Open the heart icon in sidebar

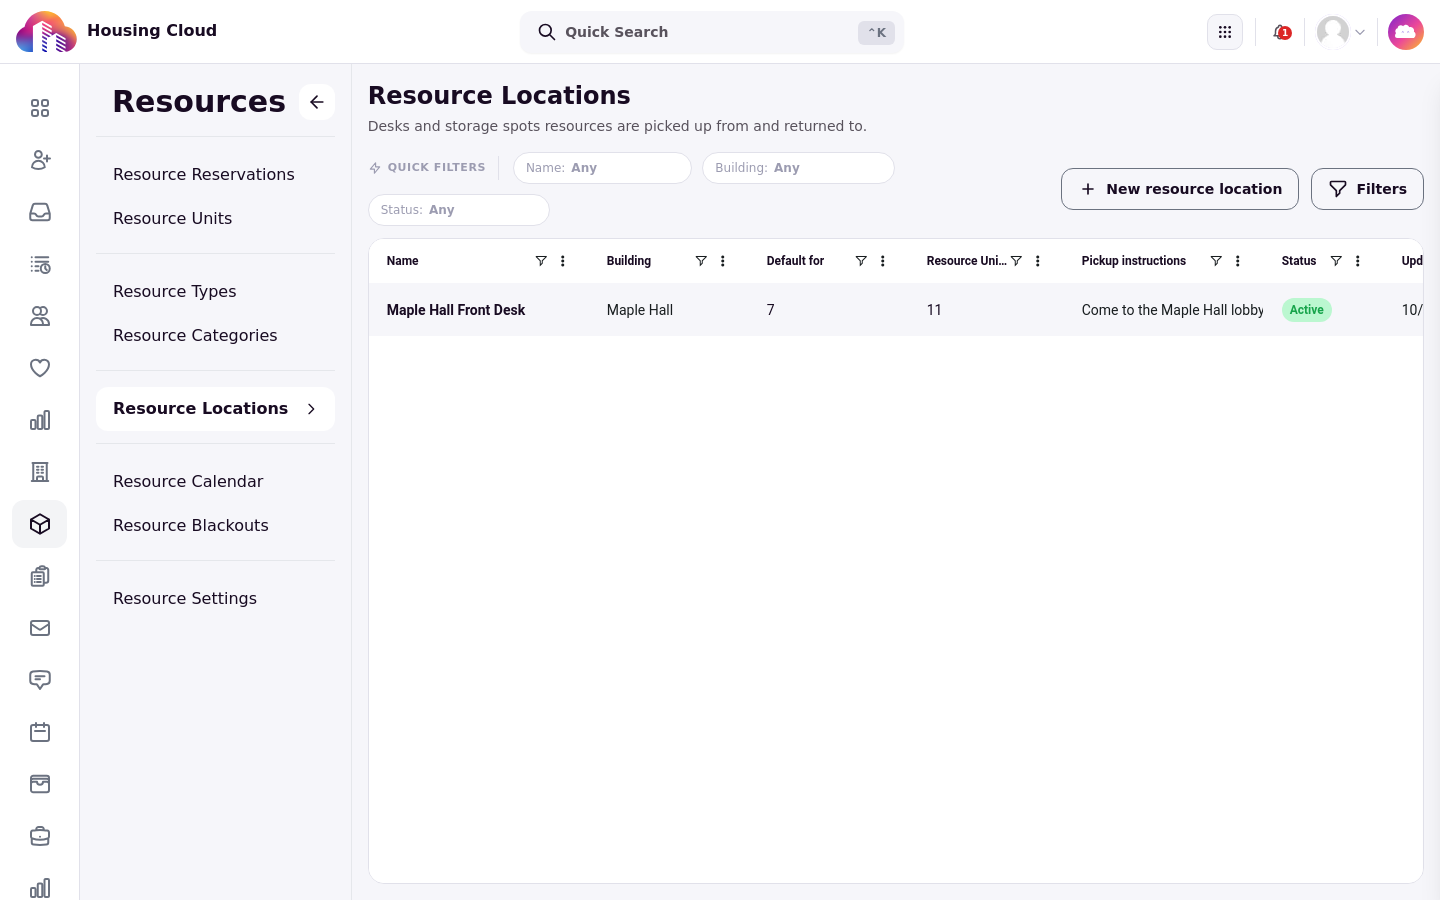click(x=40, y=368)
